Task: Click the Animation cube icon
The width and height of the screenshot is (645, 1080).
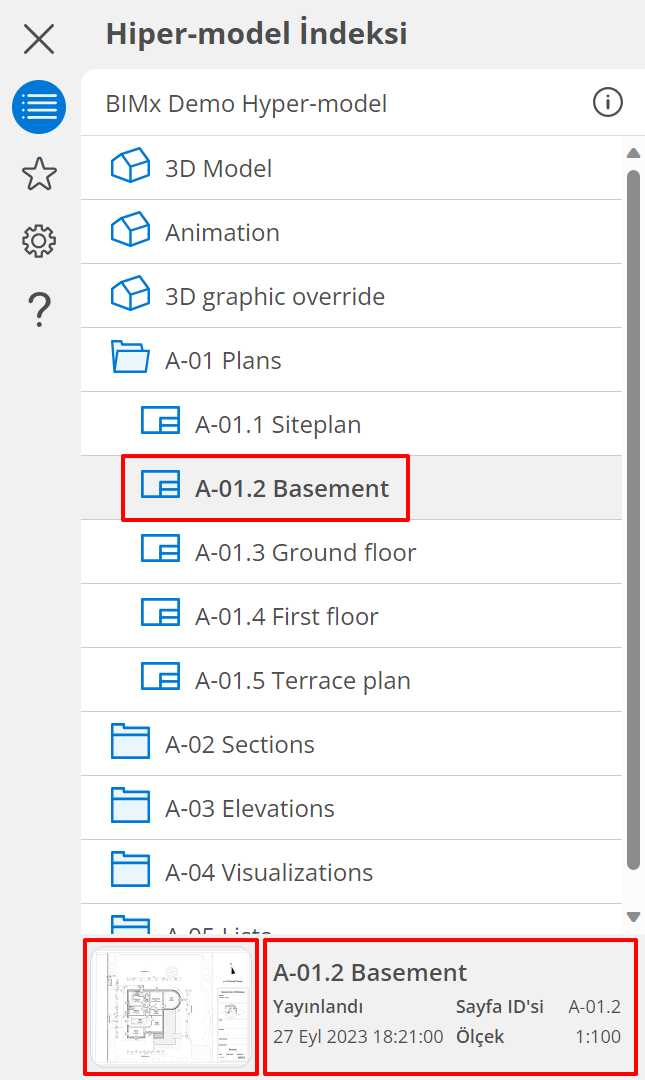Action: [x=130, y=232]
